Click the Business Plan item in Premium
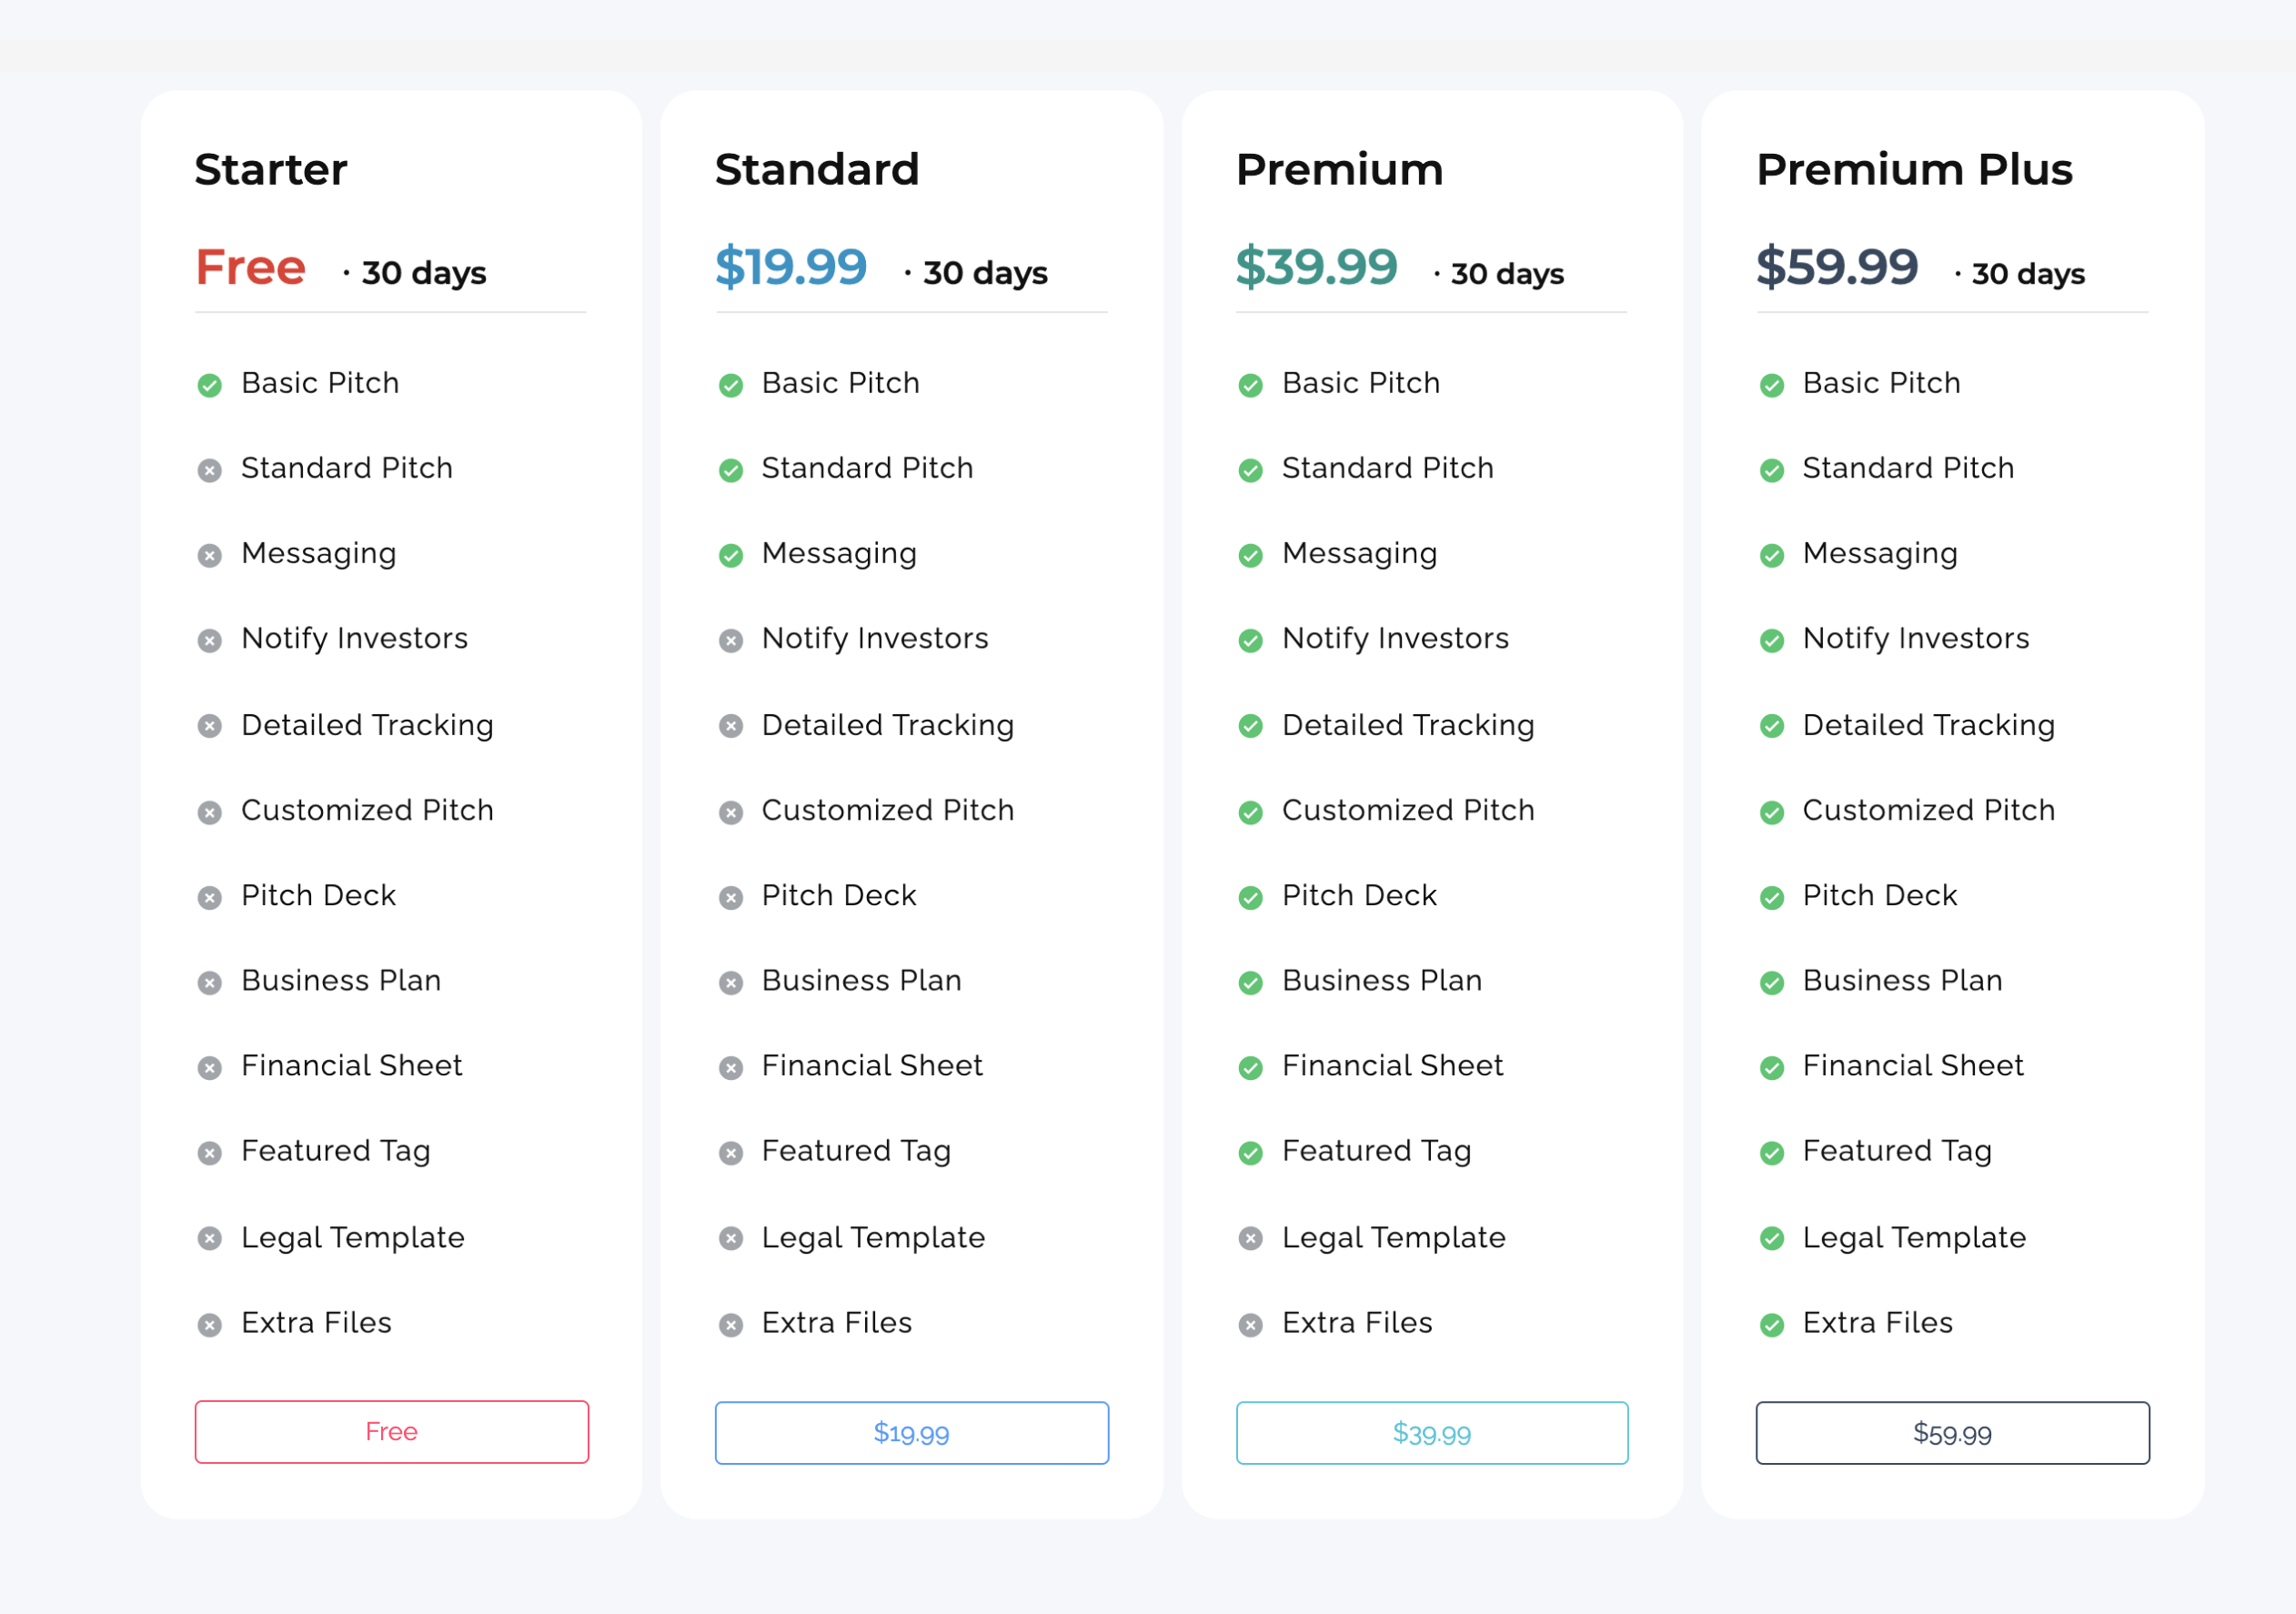 pyautogui.click(x=1381, y=980)
